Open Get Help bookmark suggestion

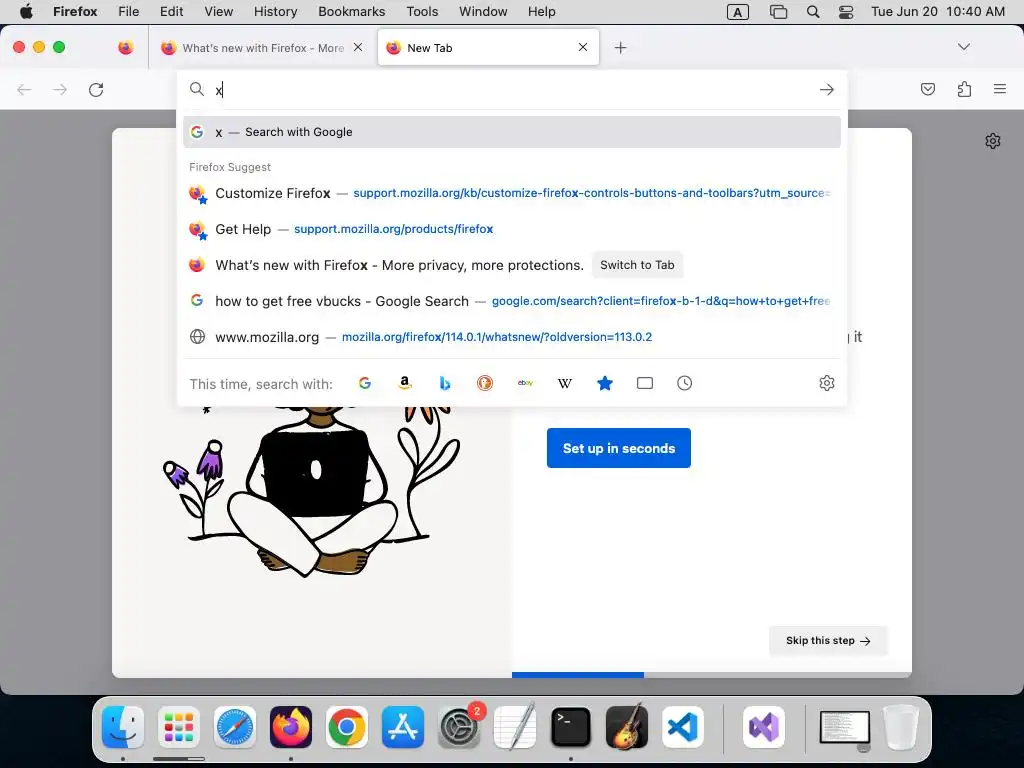coord(512,229)
